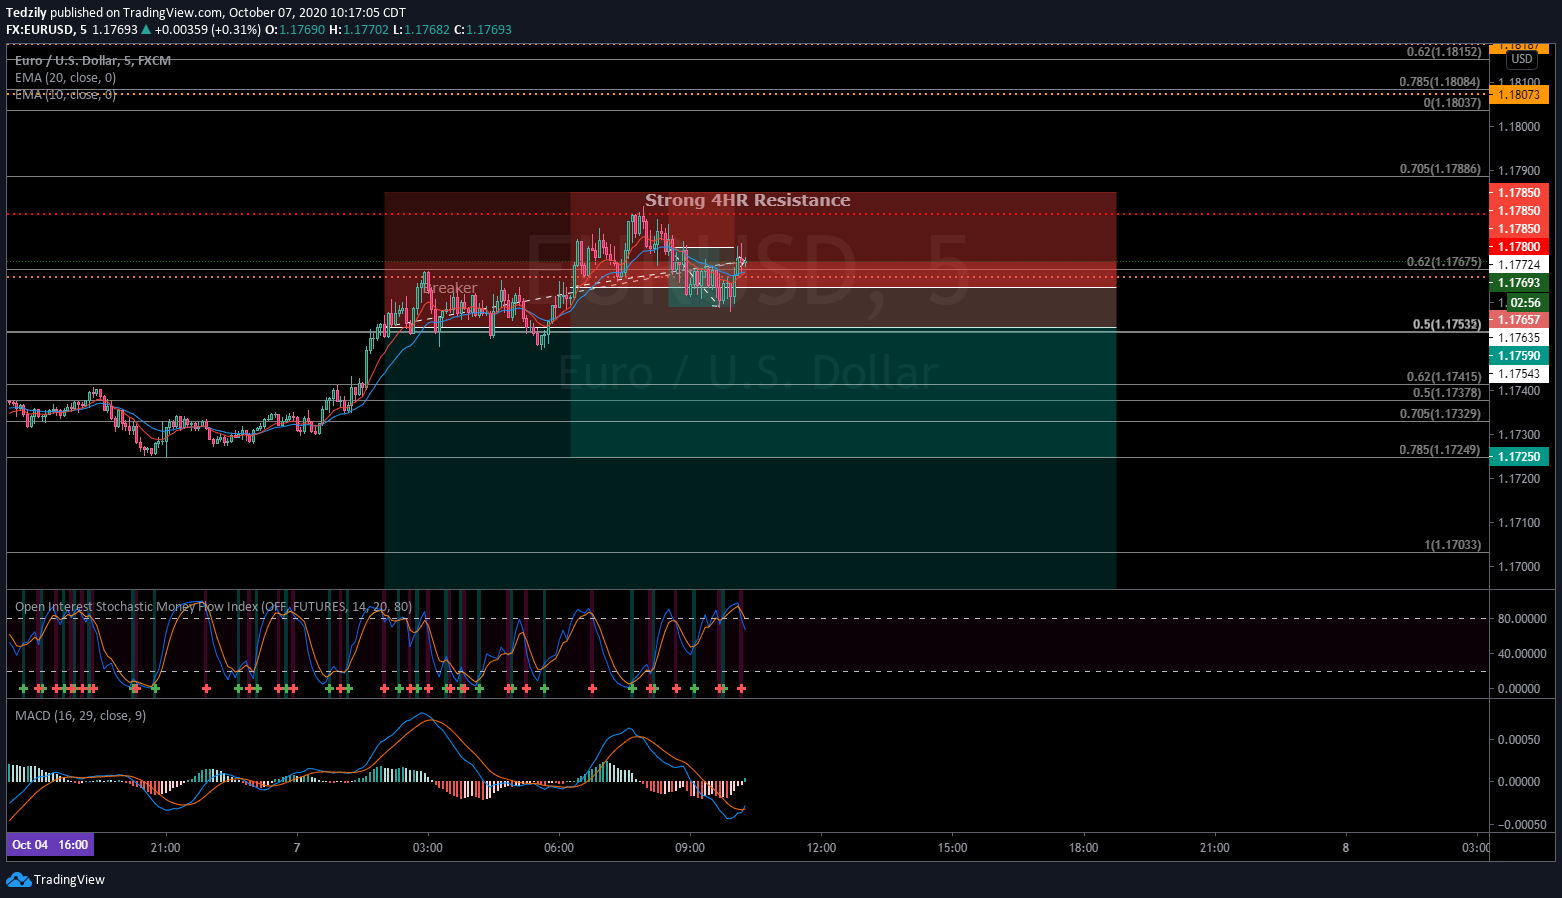Click the white 1.17635 price label
Image resolution: width=1562 pixels, height=898 pixels.
[x=1518, y=338]
